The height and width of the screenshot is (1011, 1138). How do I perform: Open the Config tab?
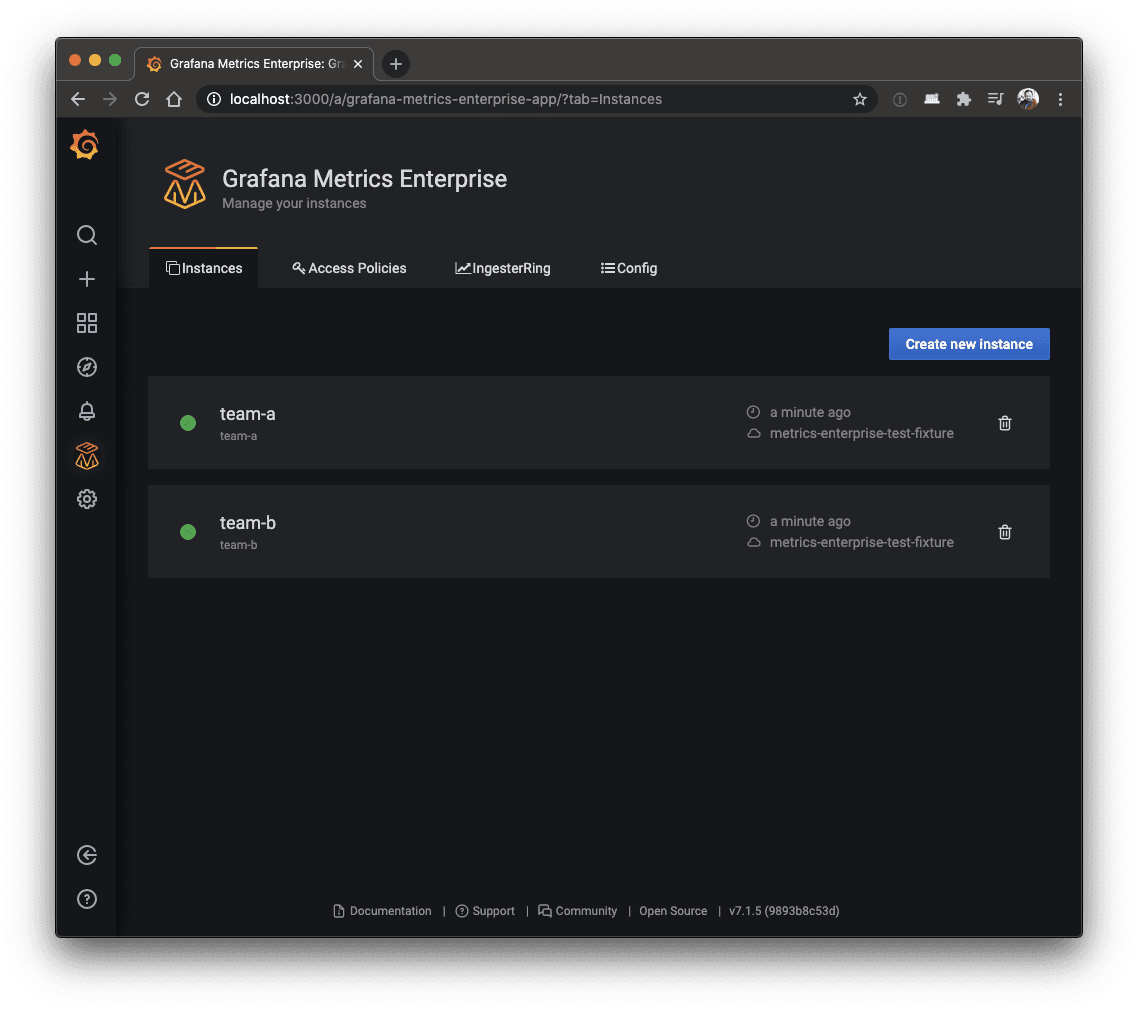point(629,268)
